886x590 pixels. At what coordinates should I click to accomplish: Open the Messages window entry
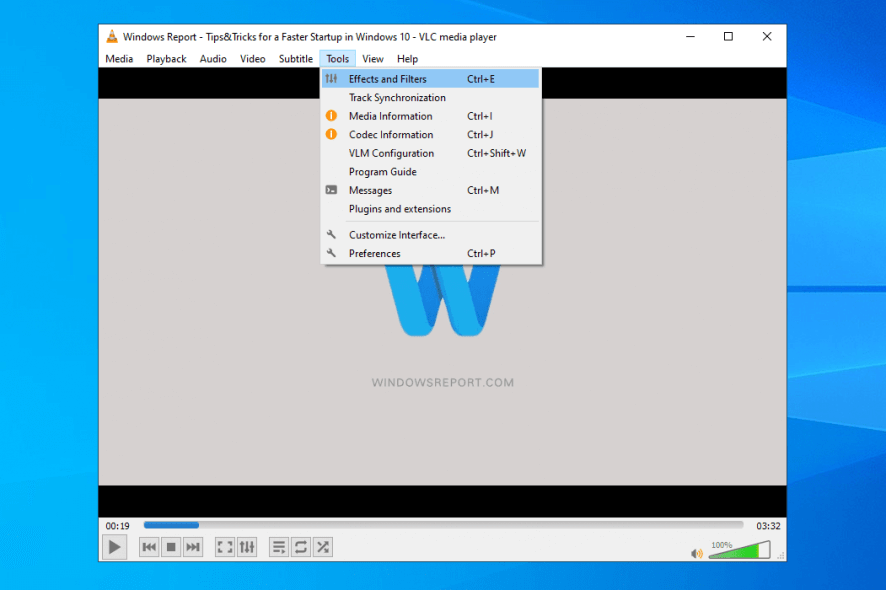pos(431,190)
